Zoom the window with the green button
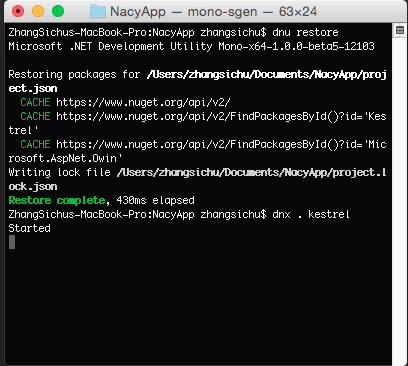This screenshot has height=366, width=408. click(58, 11)
